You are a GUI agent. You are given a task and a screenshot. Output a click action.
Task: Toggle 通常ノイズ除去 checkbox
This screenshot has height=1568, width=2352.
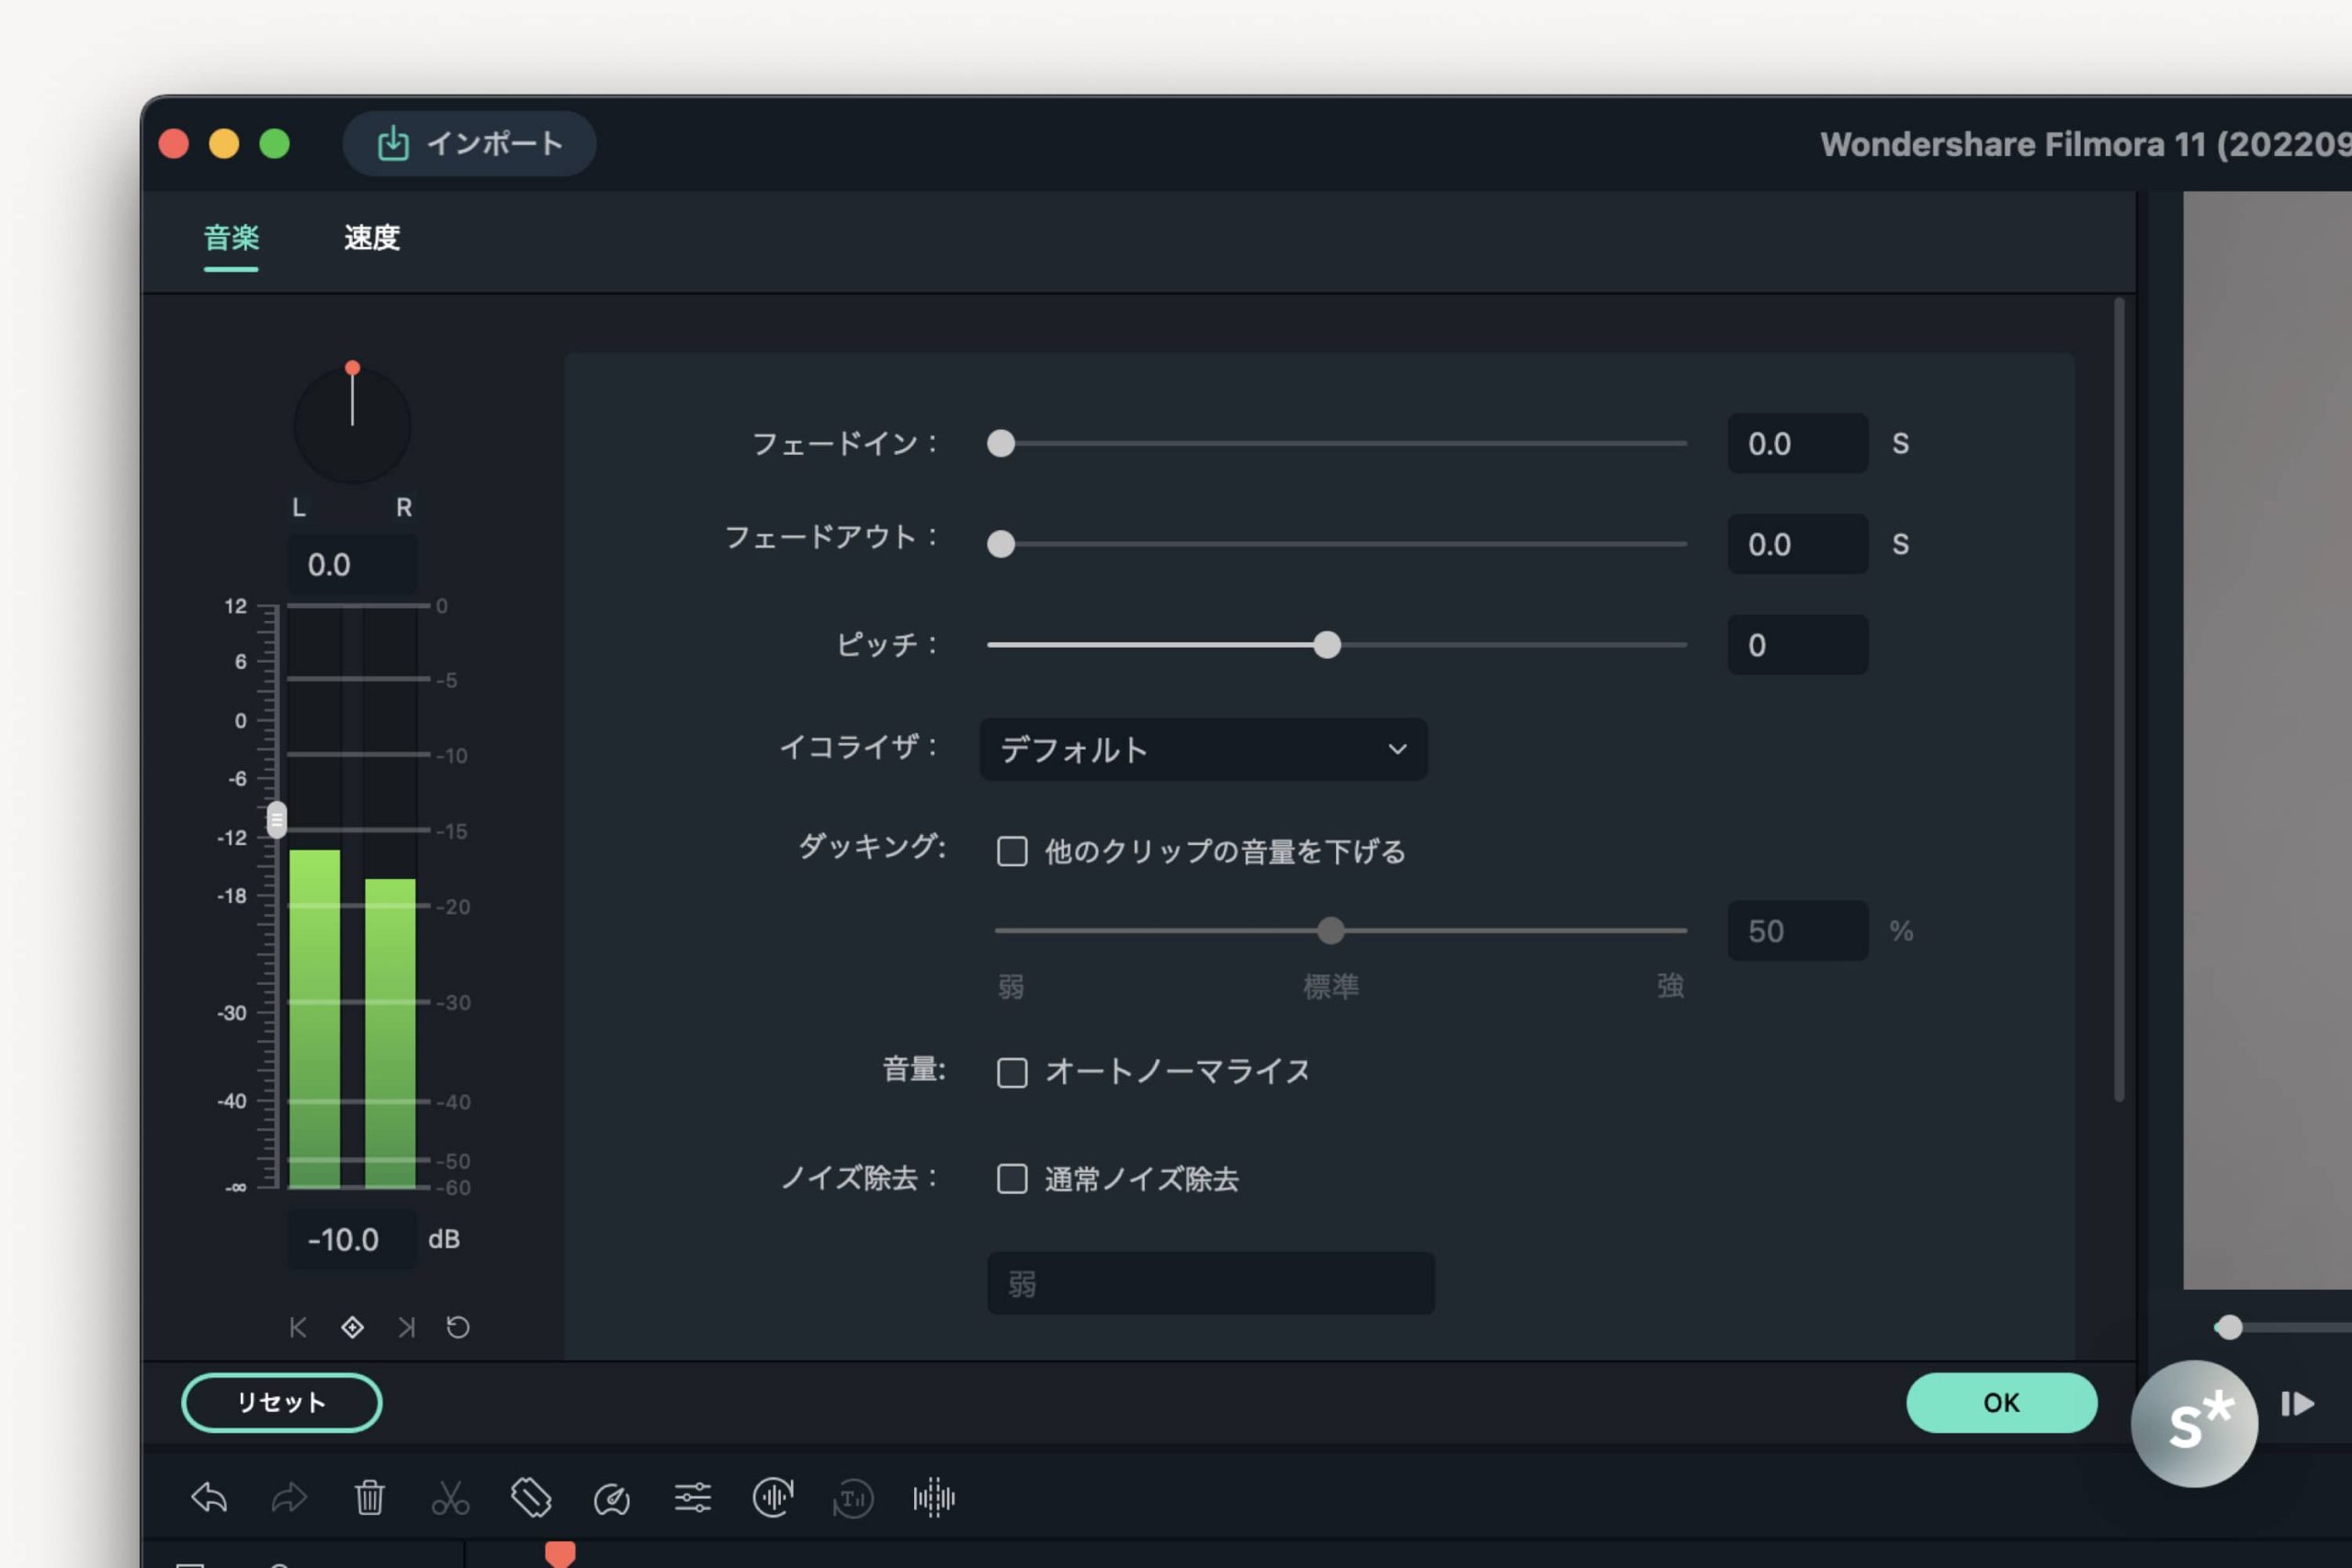(1012, 1179)
